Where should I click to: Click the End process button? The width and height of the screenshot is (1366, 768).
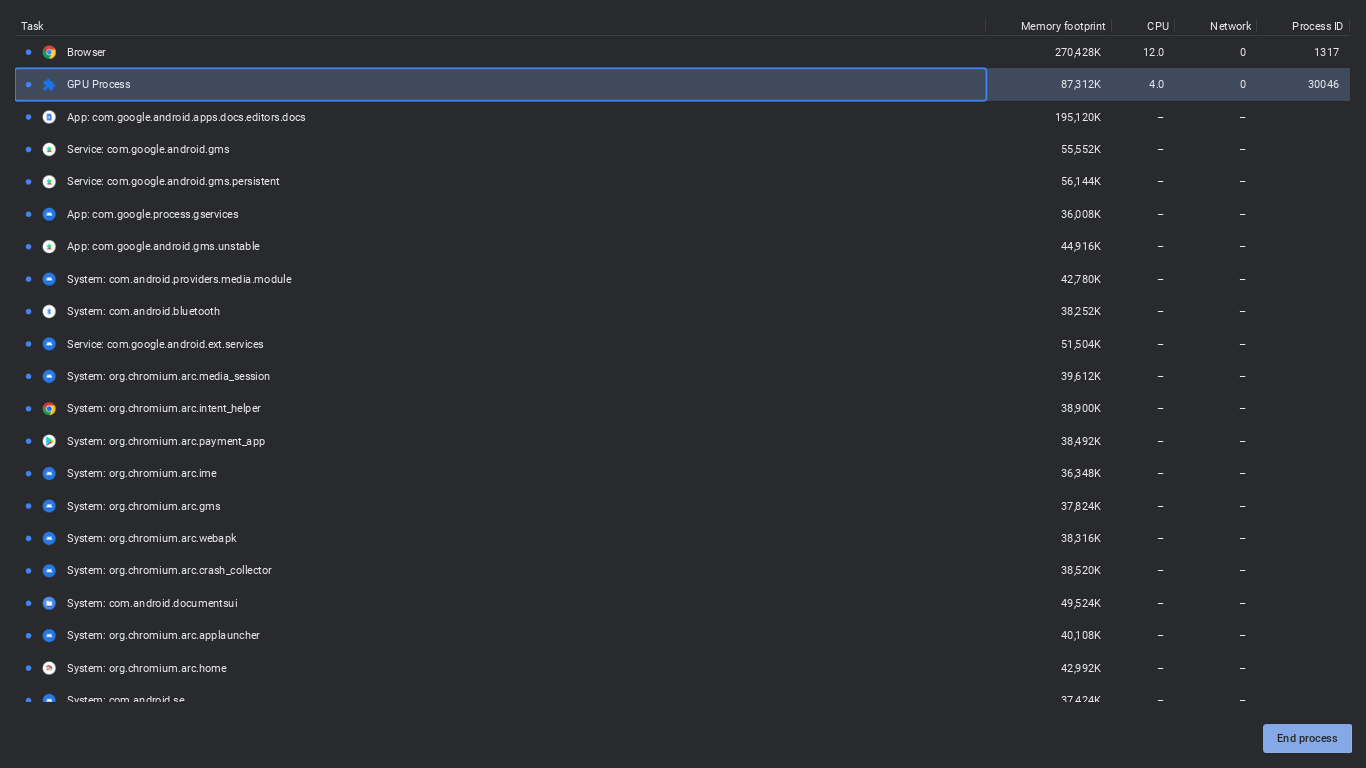1307,738
